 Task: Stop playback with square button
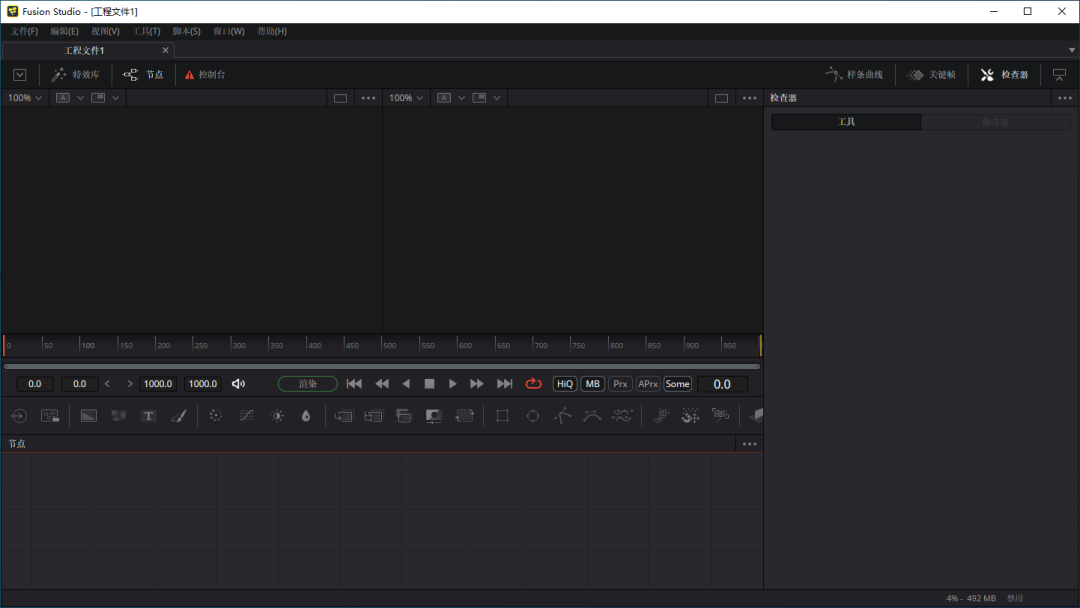pos(429,384)
